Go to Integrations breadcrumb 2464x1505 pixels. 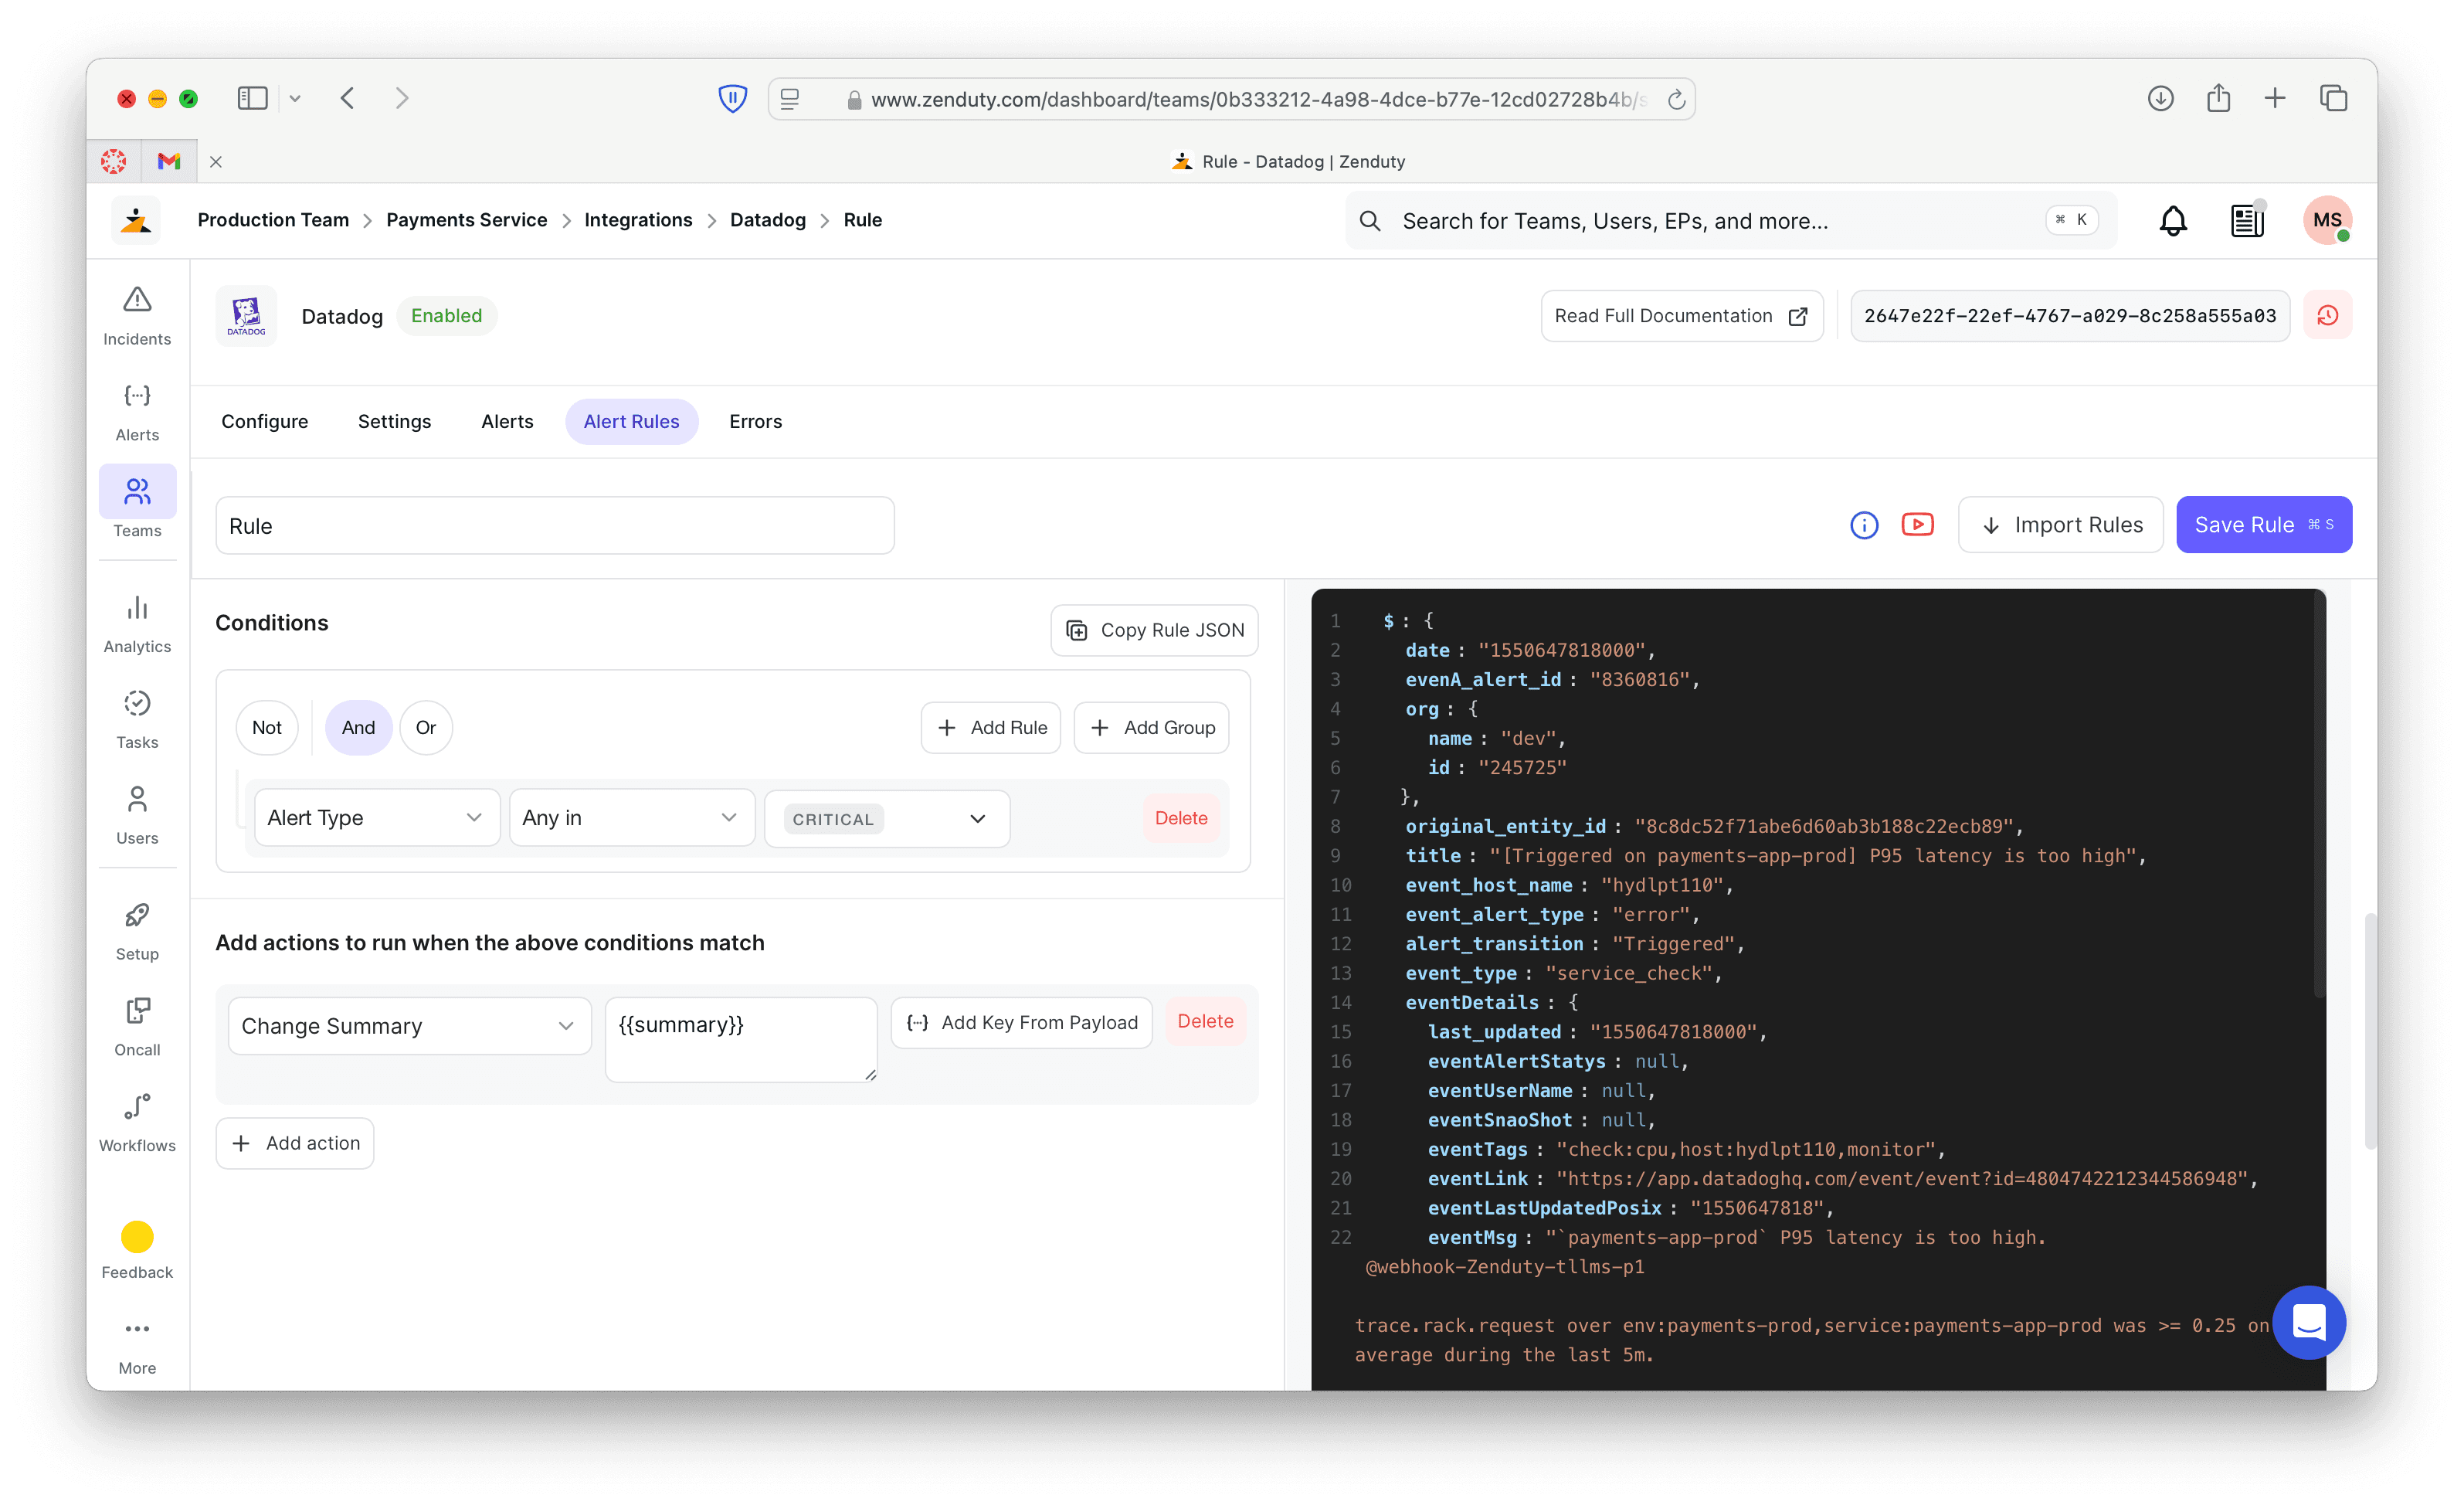click(x=638, y=220)
